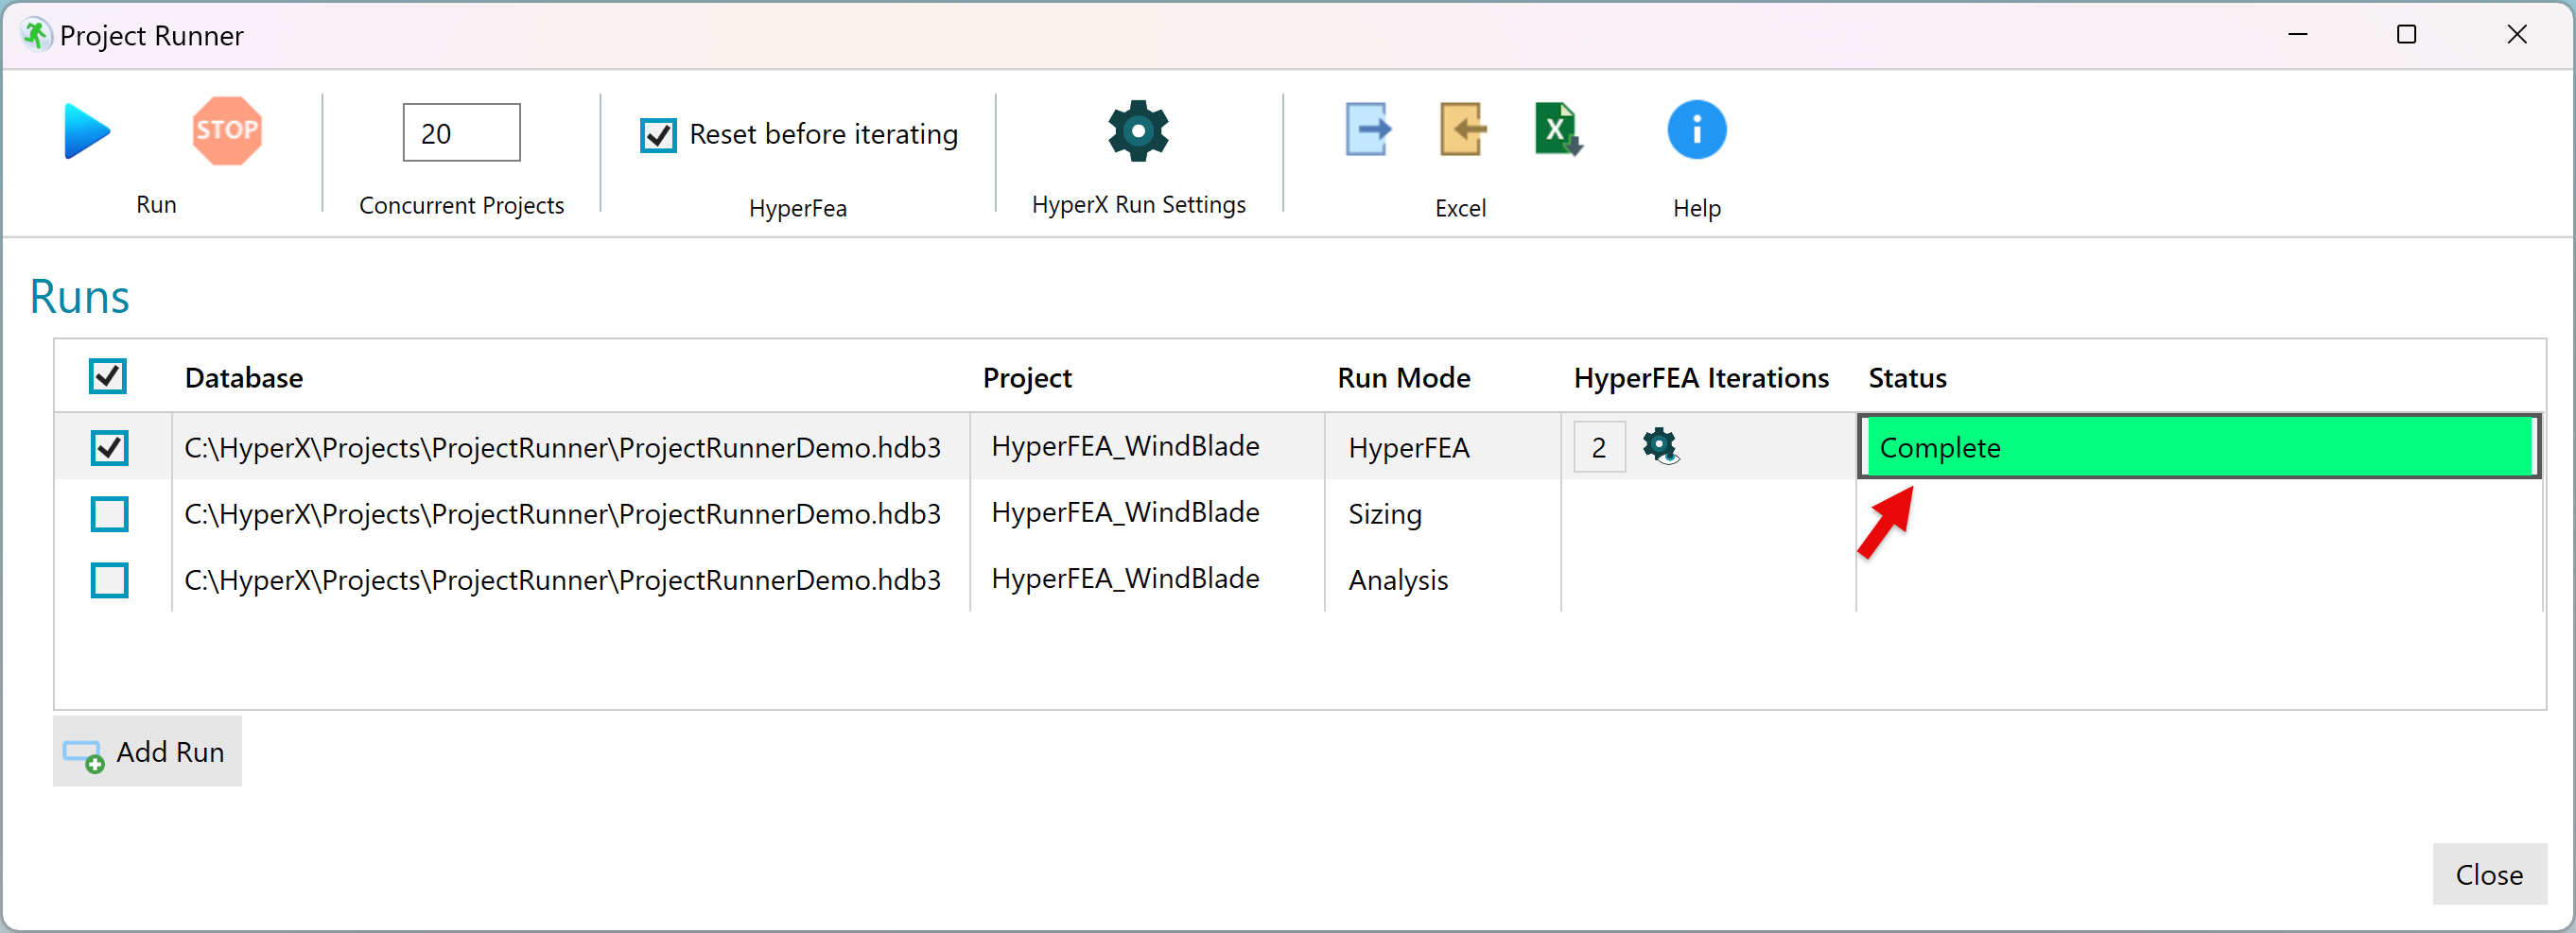Open HyperX Run Settings gear
This screenshot has height=933, width=2576.
point(1138,130)
